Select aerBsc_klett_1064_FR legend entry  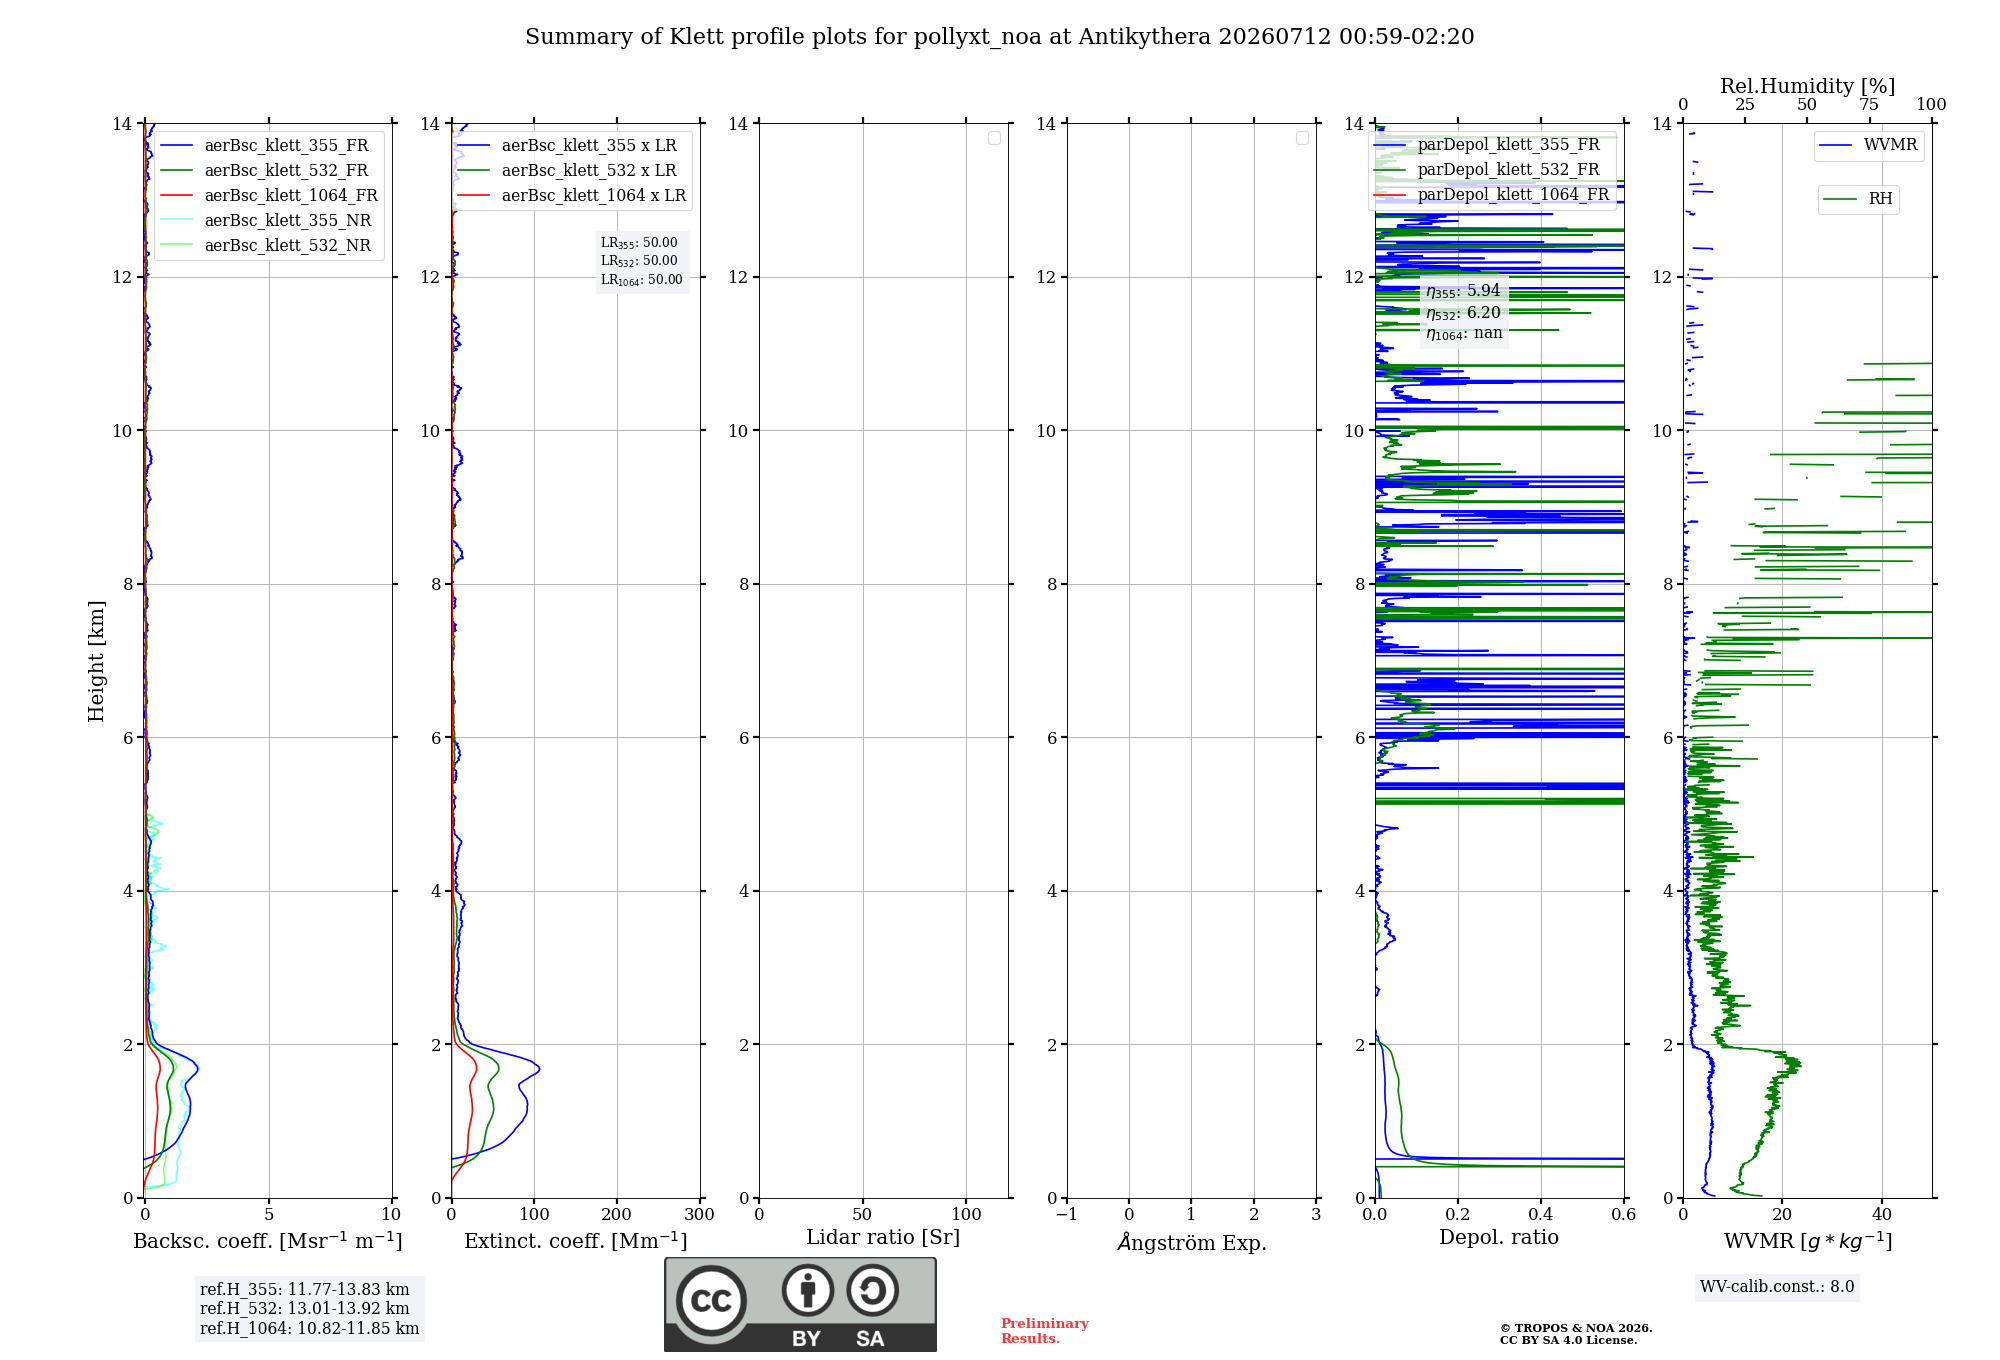pos(269,196)
